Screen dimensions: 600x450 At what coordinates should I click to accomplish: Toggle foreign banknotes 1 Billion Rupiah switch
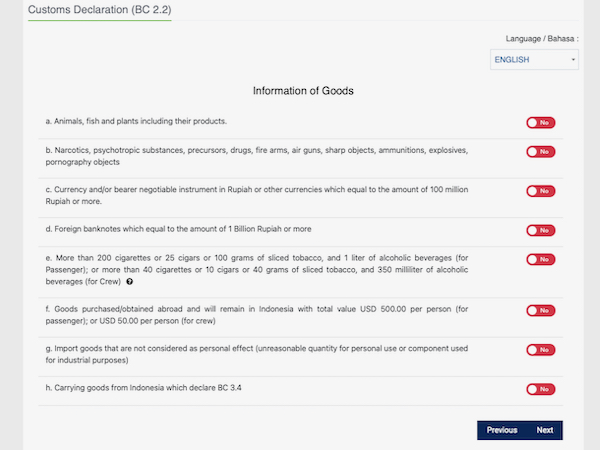click(x=540, y=230)
